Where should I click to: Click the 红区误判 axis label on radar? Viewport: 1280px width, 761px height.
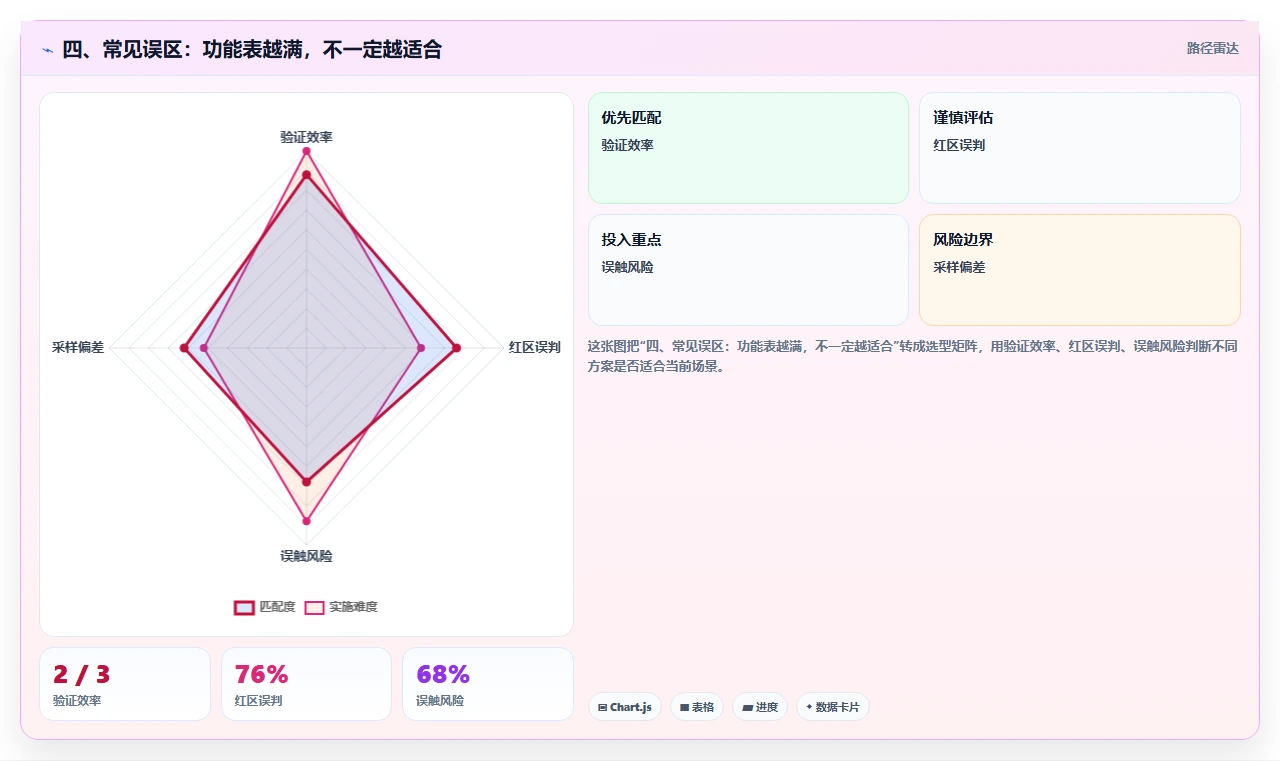pos(535,348)
